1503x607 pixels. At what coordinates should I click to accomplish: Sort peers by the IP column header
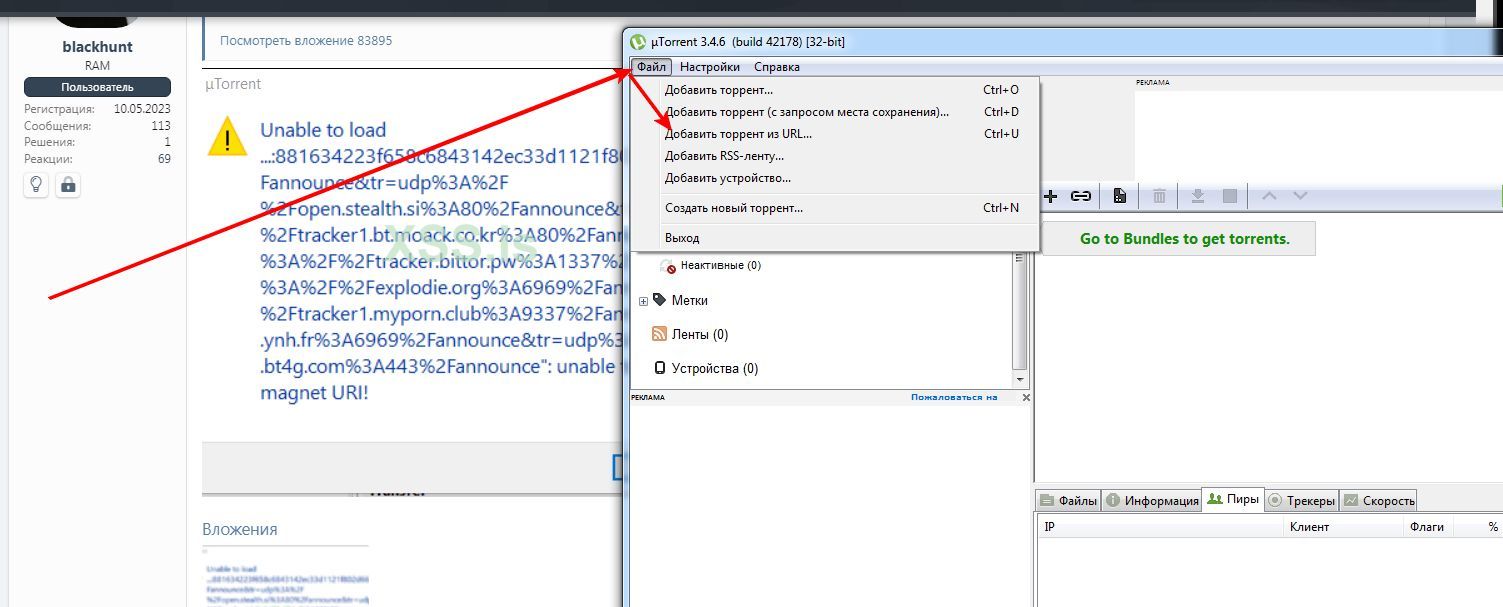[x=1160, y=526]
